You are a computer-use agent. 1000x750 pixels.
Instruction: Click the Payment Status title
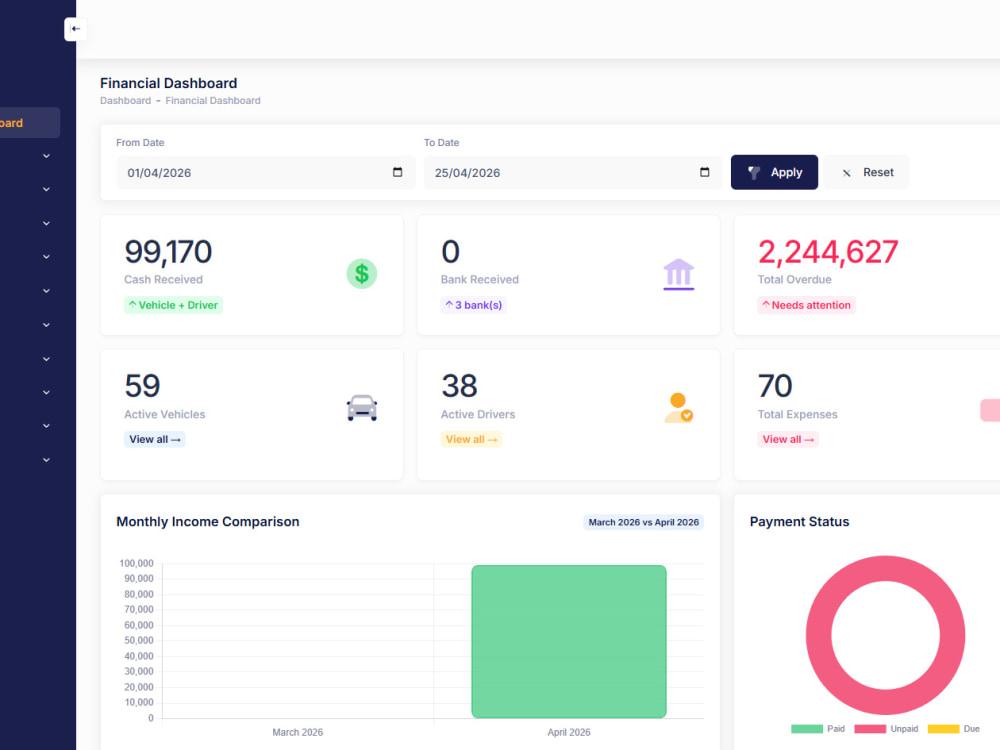(799, 522)
